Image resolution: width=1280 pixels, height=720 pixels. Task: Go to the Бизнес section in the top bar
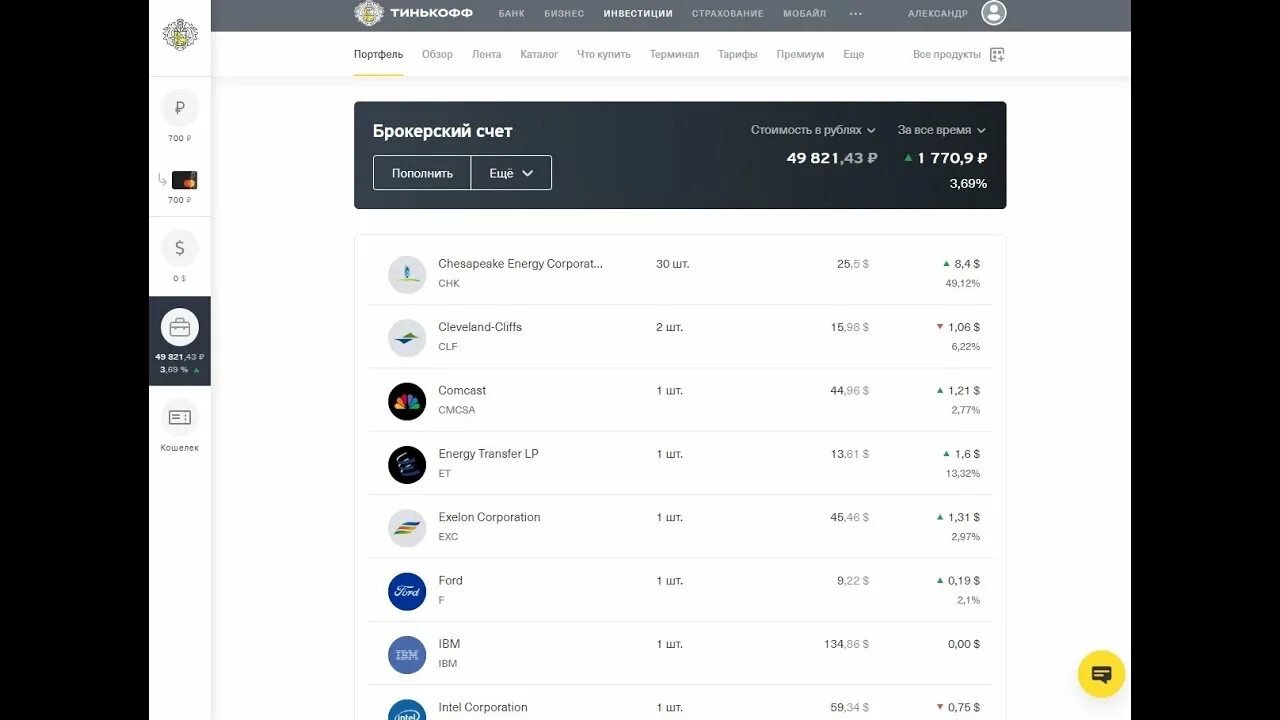(x=564, y=14)
